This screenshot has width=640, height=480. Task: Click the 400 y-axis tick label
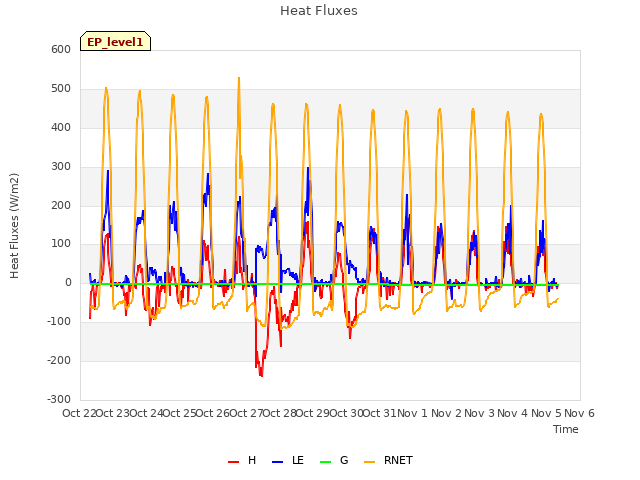point(61,127)
